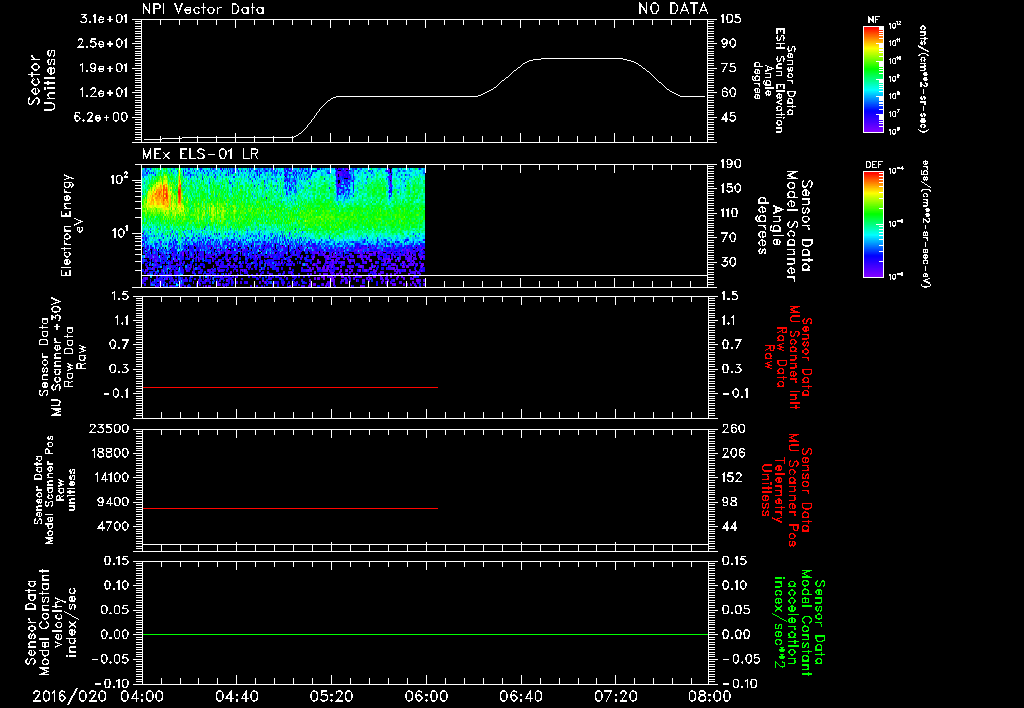The width and height of the screenshot is (1024, 708).
Task: Click the '07:20' time tick label
Action: click(x=616, y=696)
